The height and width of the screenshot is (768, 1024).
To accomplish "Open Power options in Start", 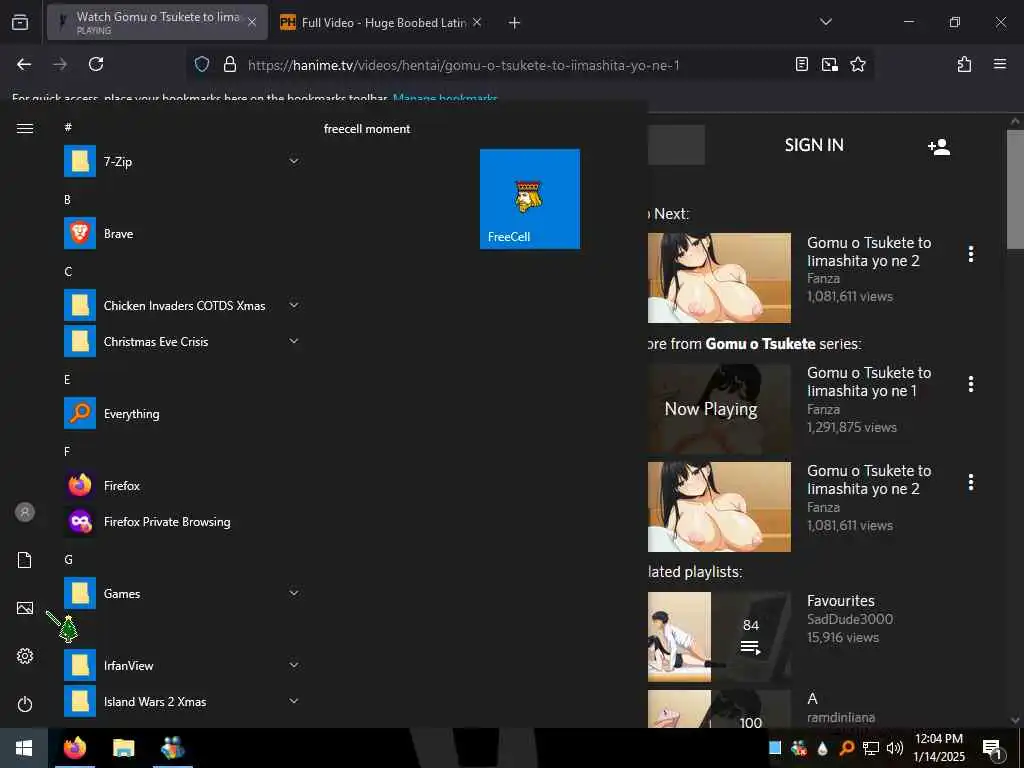I will (x=25, y=704).
